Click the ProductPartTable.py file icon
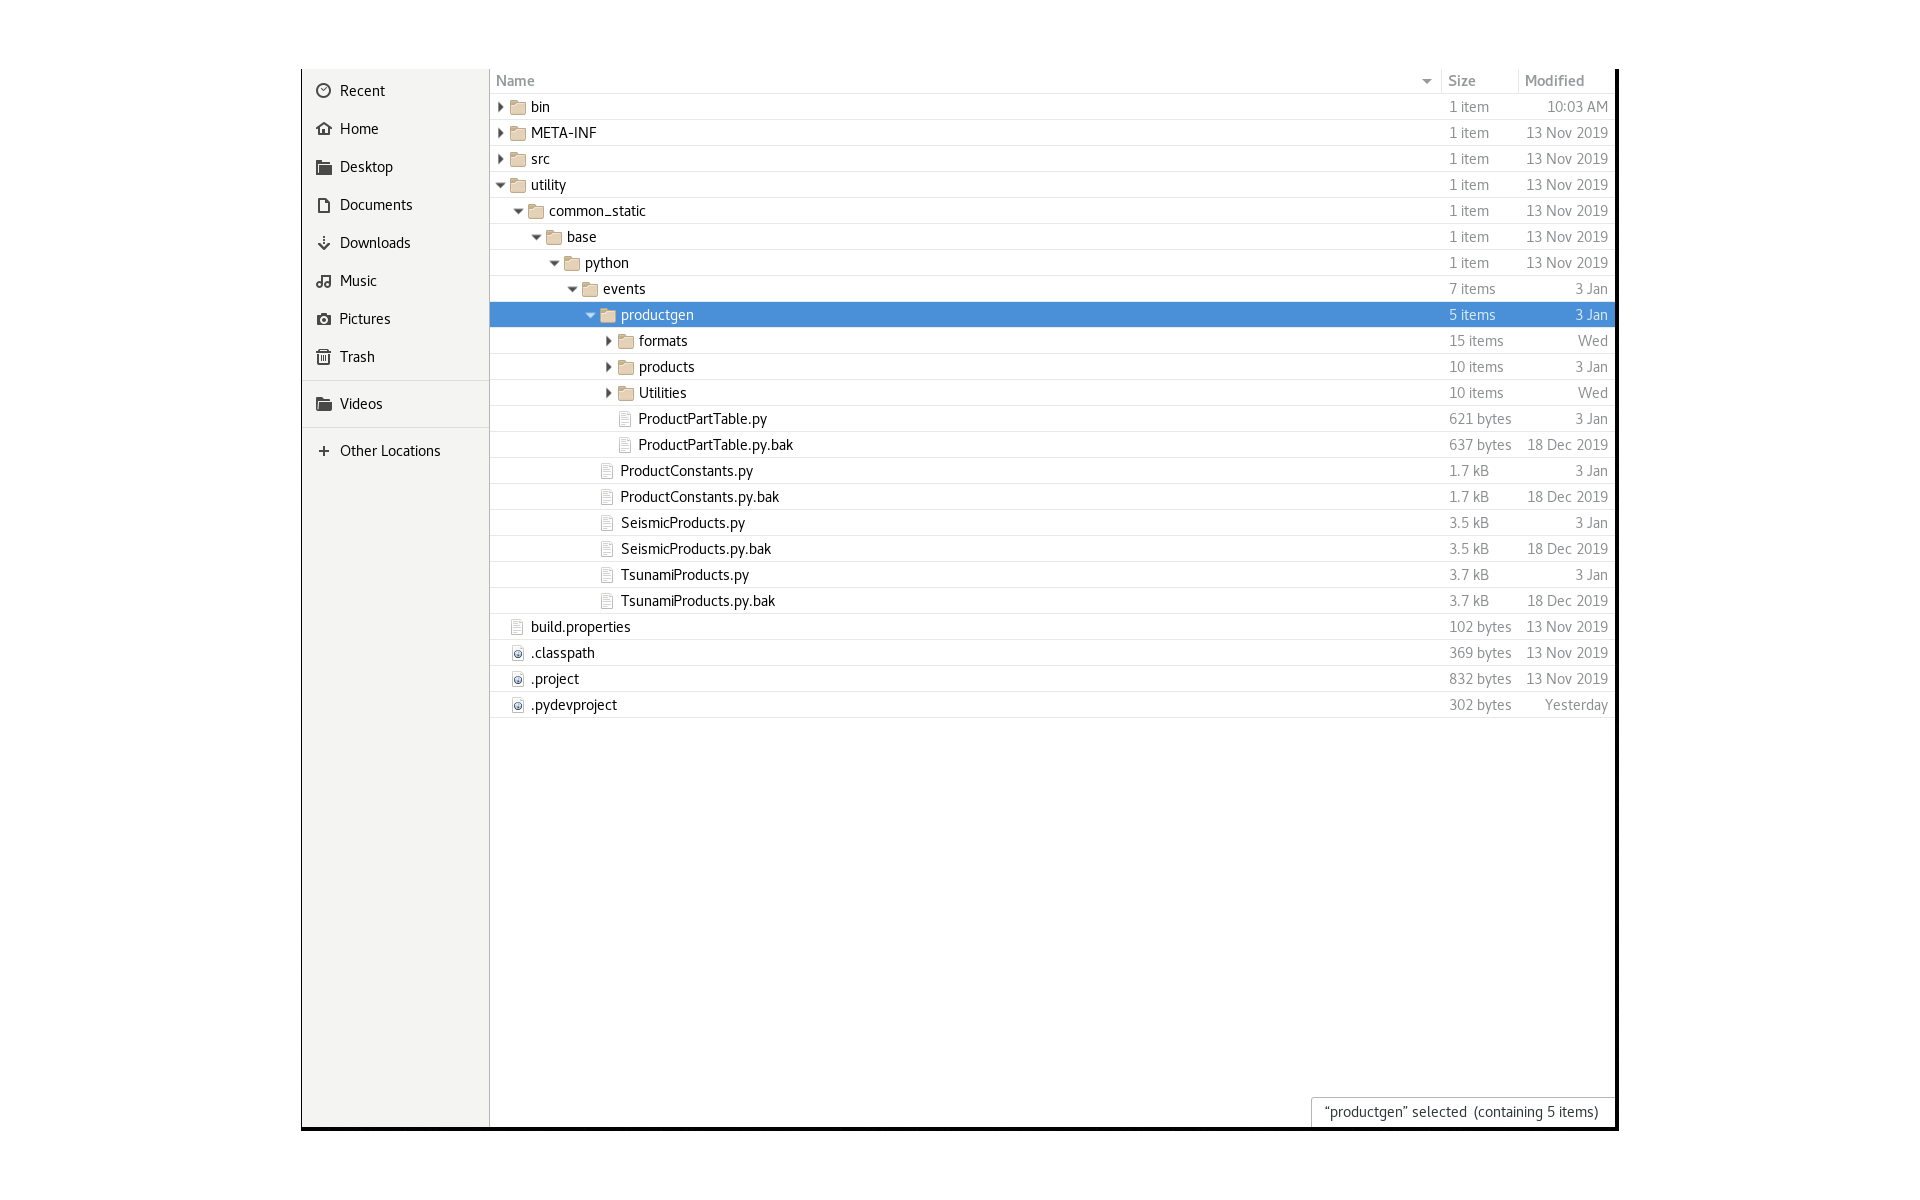This screenshot has height=1200, width=1920. point(625,419)
